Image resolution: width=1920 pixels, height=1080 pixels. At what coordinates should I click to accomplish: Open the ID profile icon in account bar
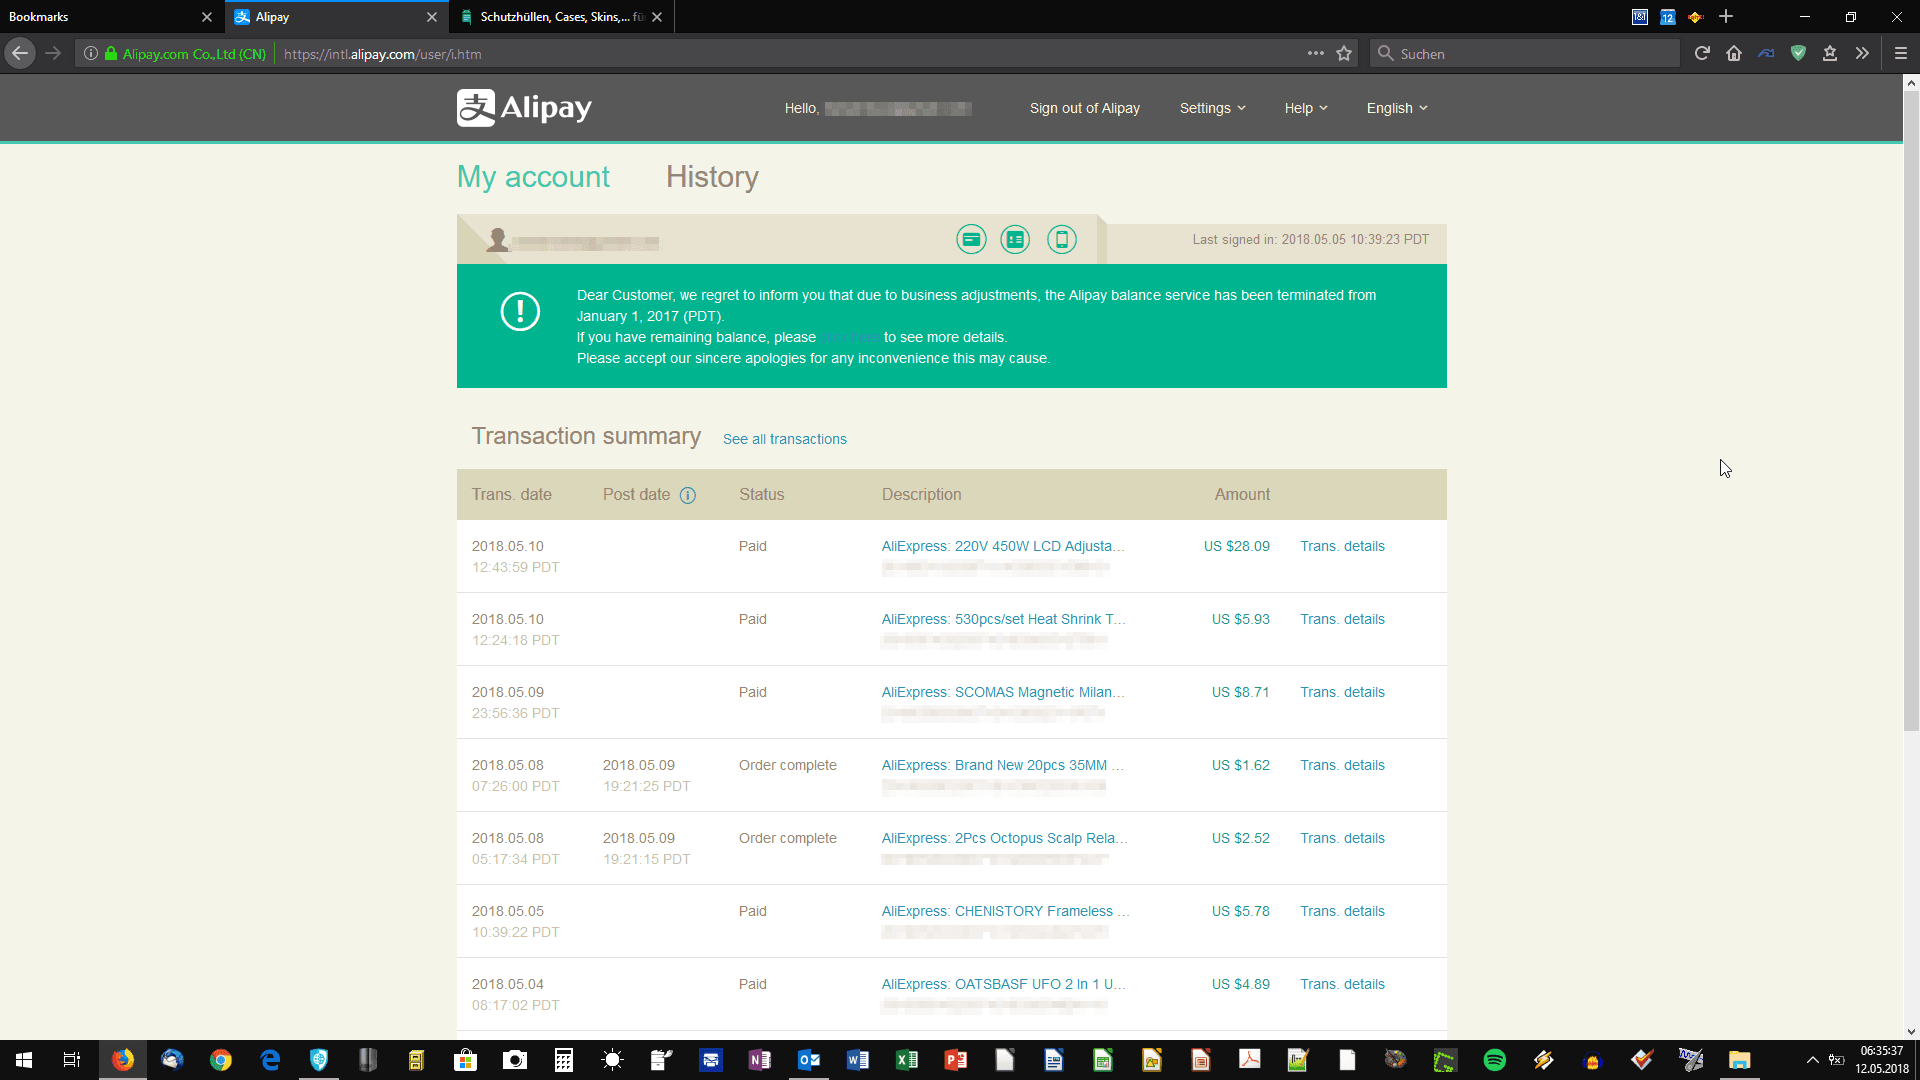tap(1015, 239)
